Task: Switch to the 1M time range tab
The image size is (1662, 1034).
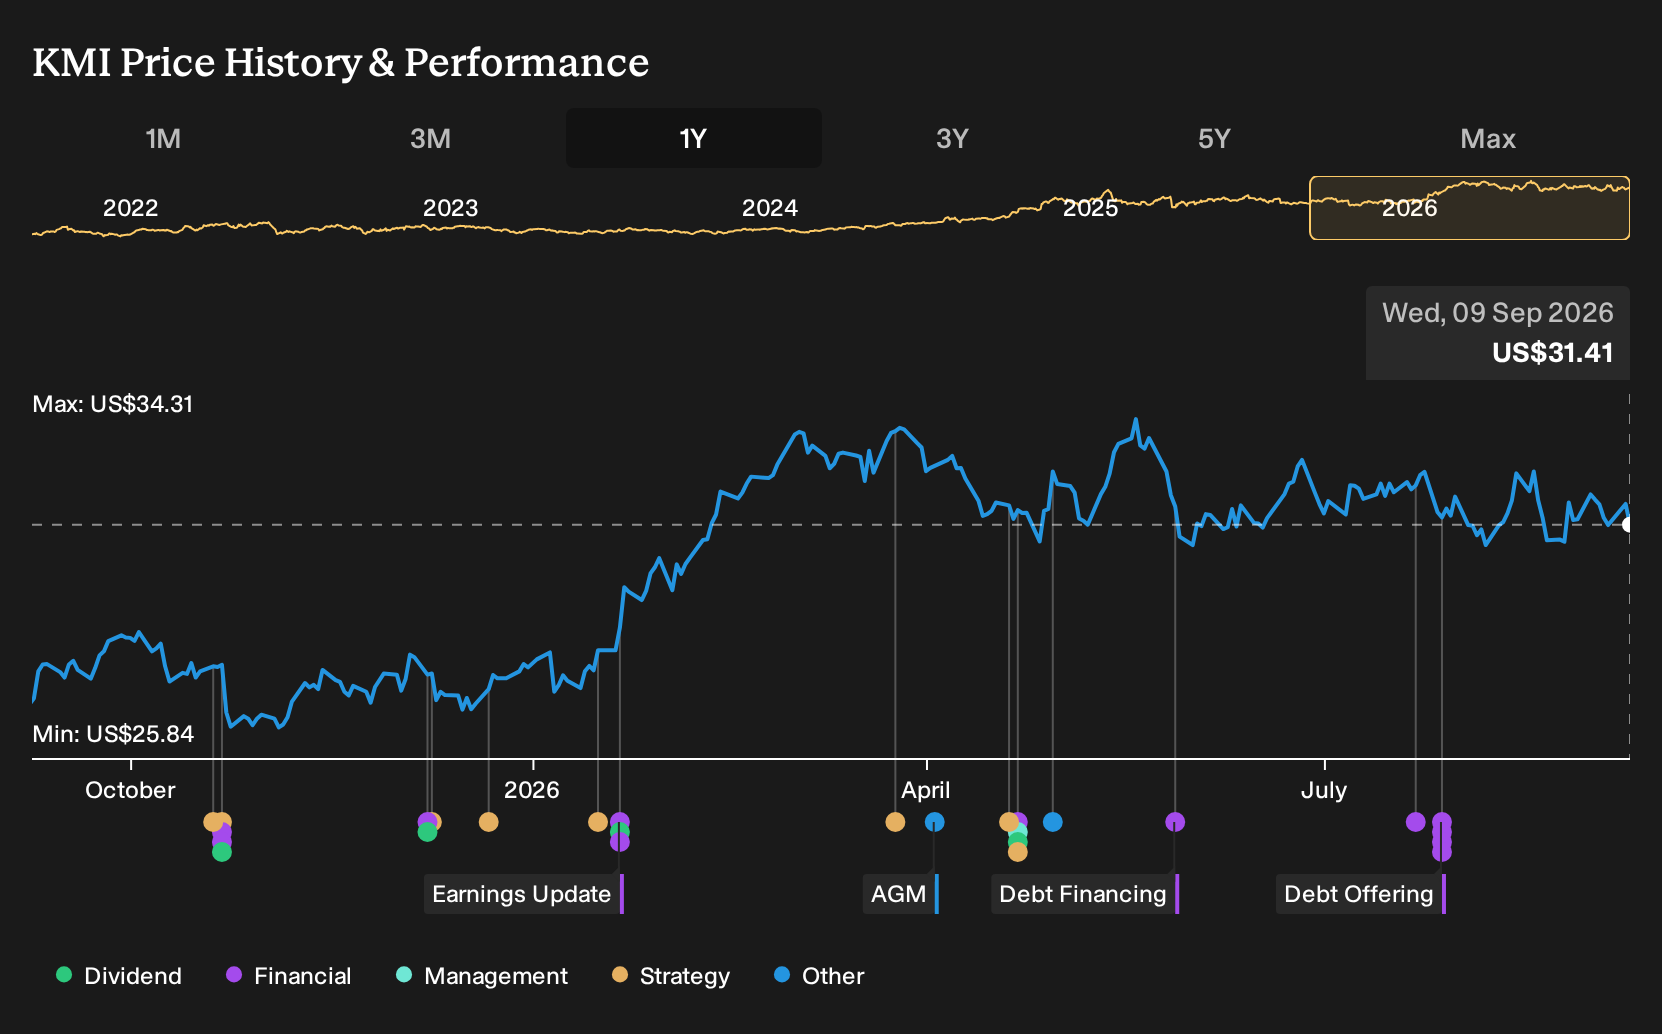Action: click(x=163, y=138)
